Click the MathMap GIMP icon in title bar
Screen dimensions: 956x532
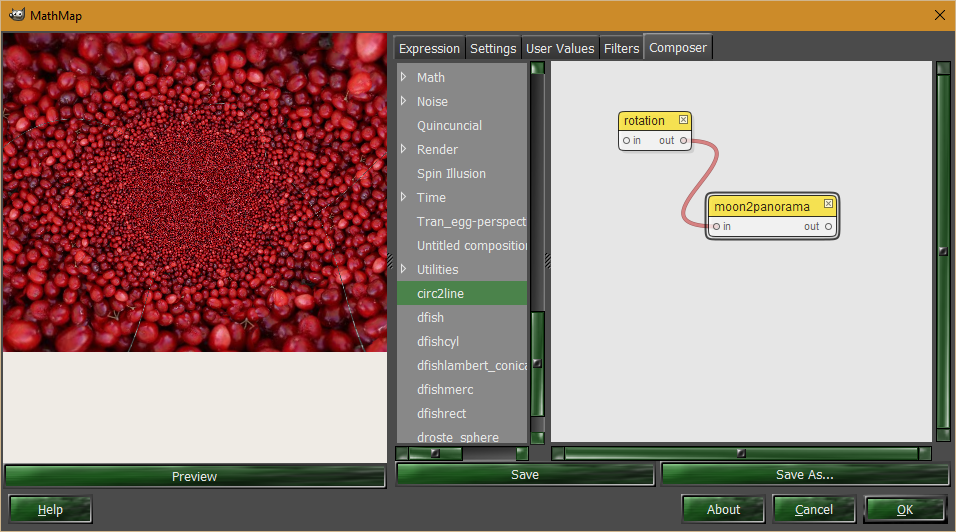(16, 15)
